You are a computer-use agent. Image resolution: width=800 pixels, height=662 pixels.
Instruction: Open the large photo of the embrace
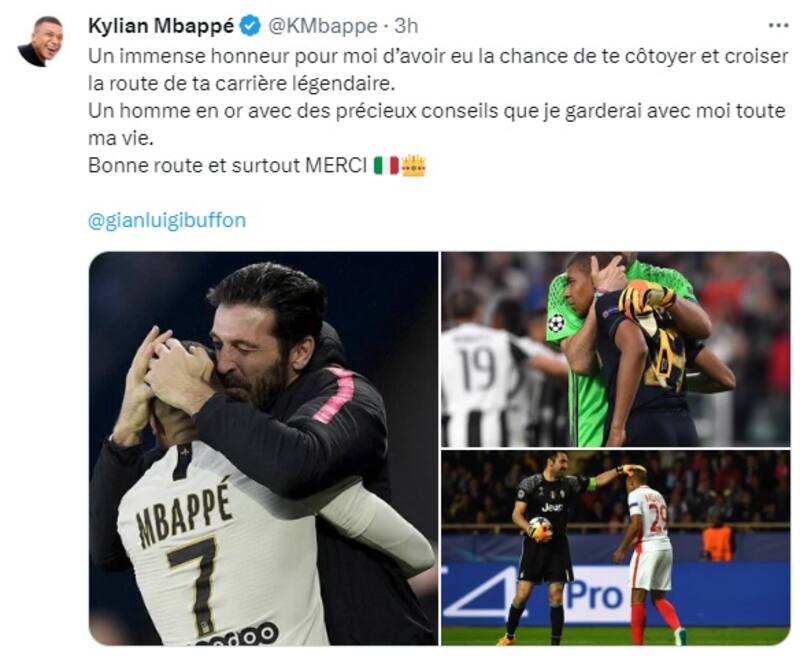click(x=263, y=448)
